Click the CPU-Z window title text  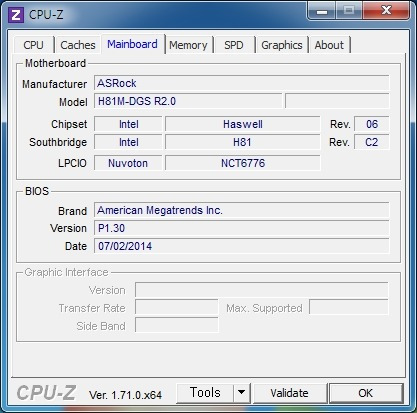point(46,15)
